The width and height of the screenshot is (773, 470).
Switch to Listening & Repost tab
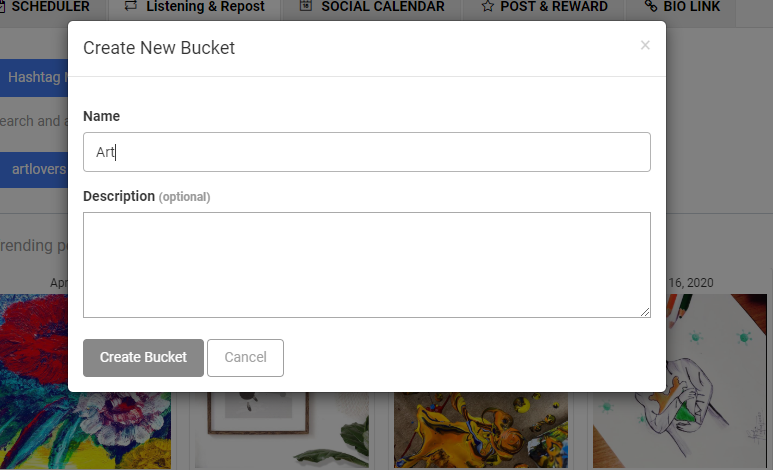click(x=194, y=7)
